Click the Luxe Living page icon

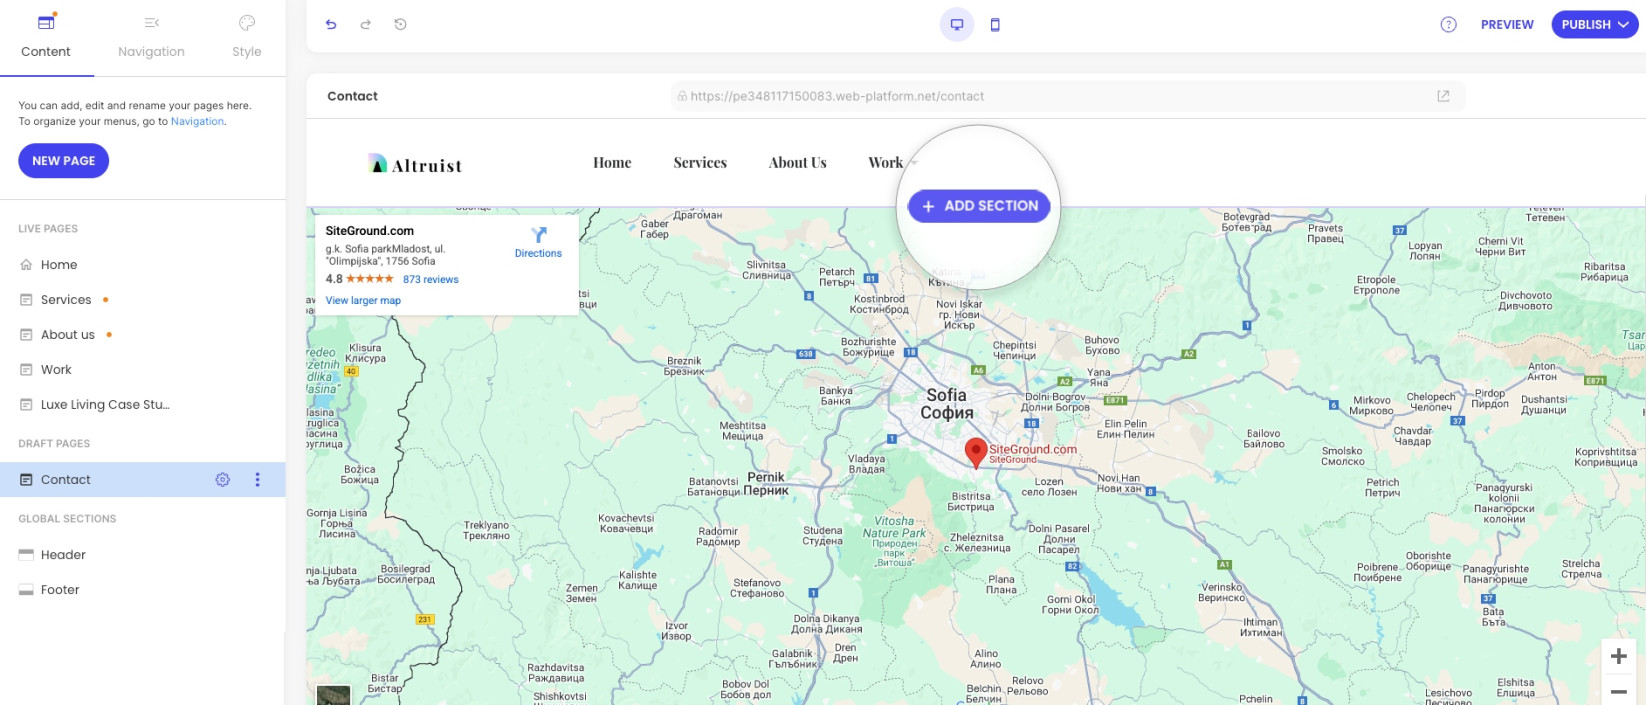click(26, 405)
